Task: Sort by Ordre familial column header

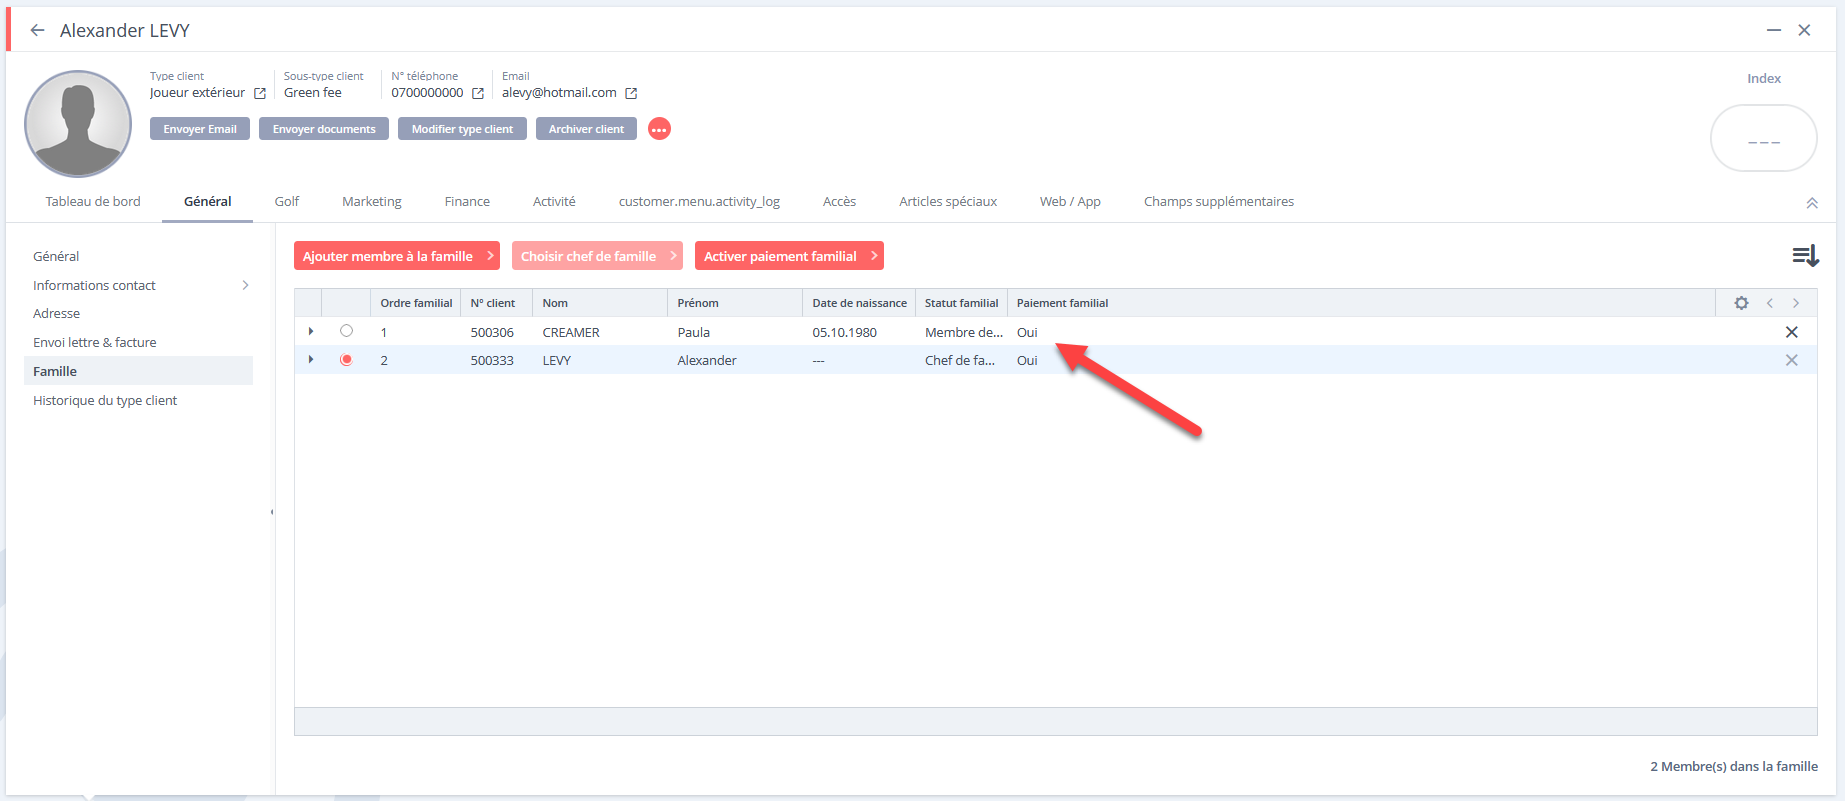Action: pos(416,303)
